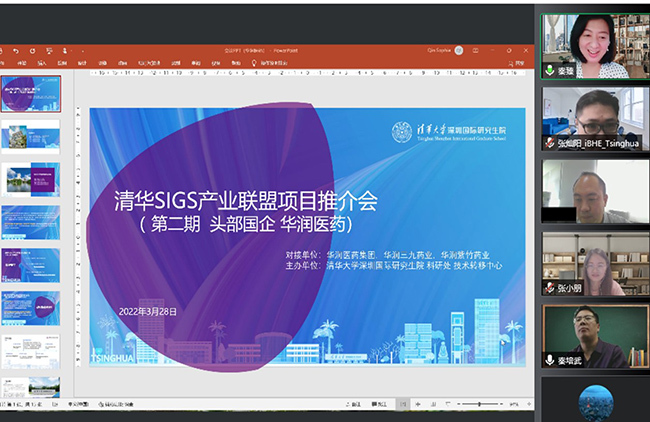Open the 审阅 (Review) ribbon tab
This screenshot has height=422, width=650.
pos(196,63)
